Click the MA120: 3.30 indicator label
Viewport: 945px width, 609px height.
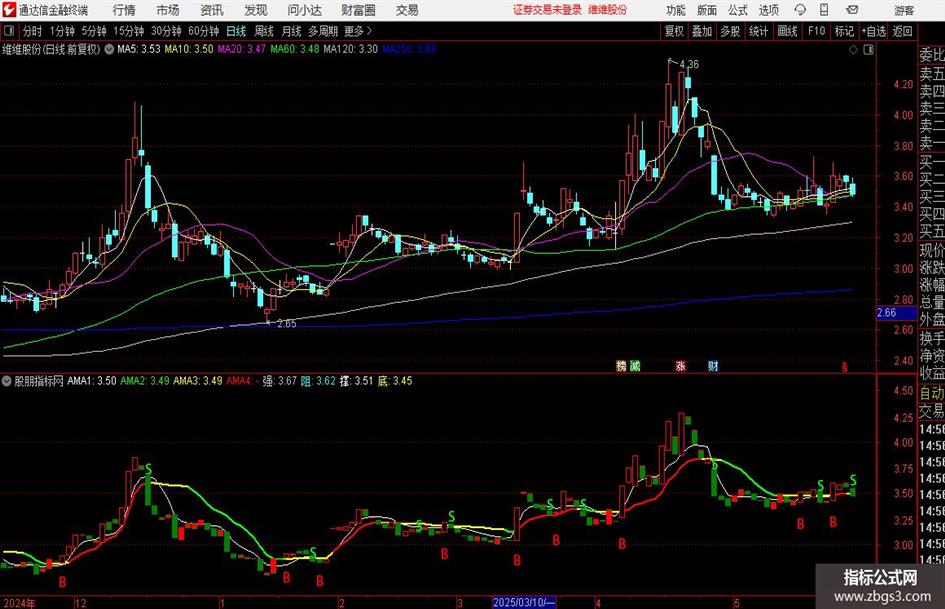[351, 49]
